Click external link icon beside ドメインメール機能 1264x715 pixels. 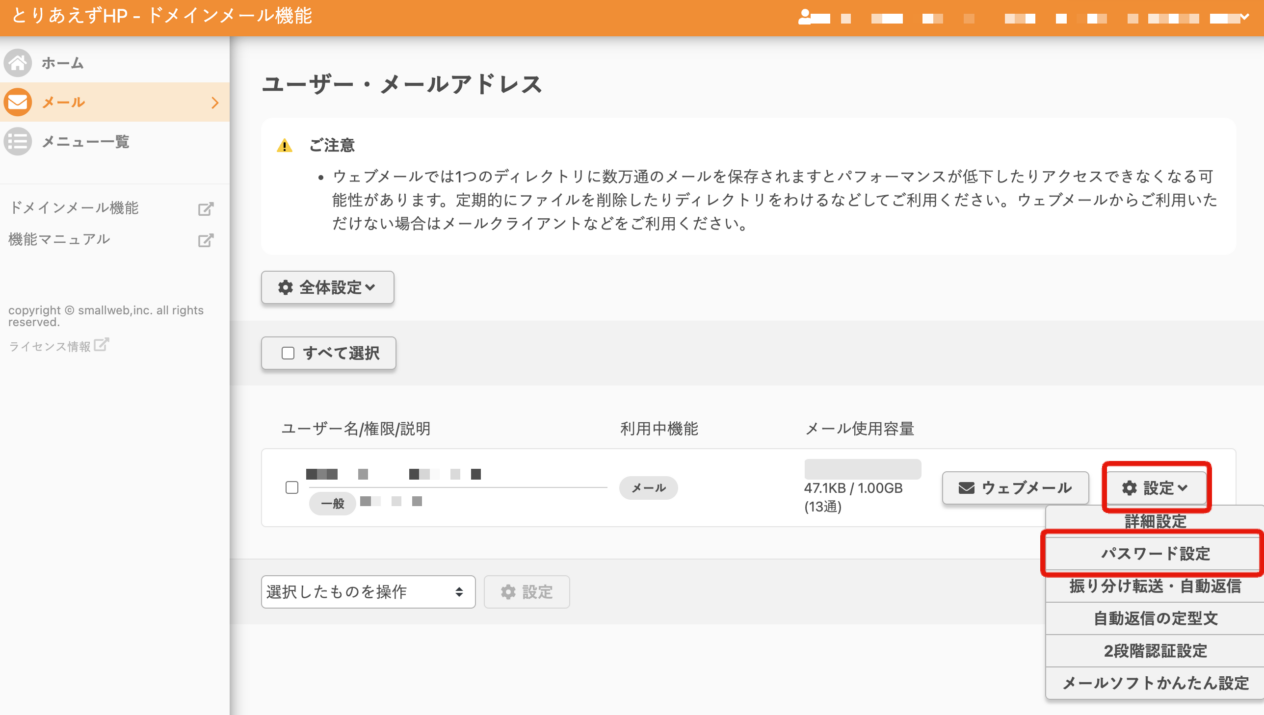click(206, 209)
